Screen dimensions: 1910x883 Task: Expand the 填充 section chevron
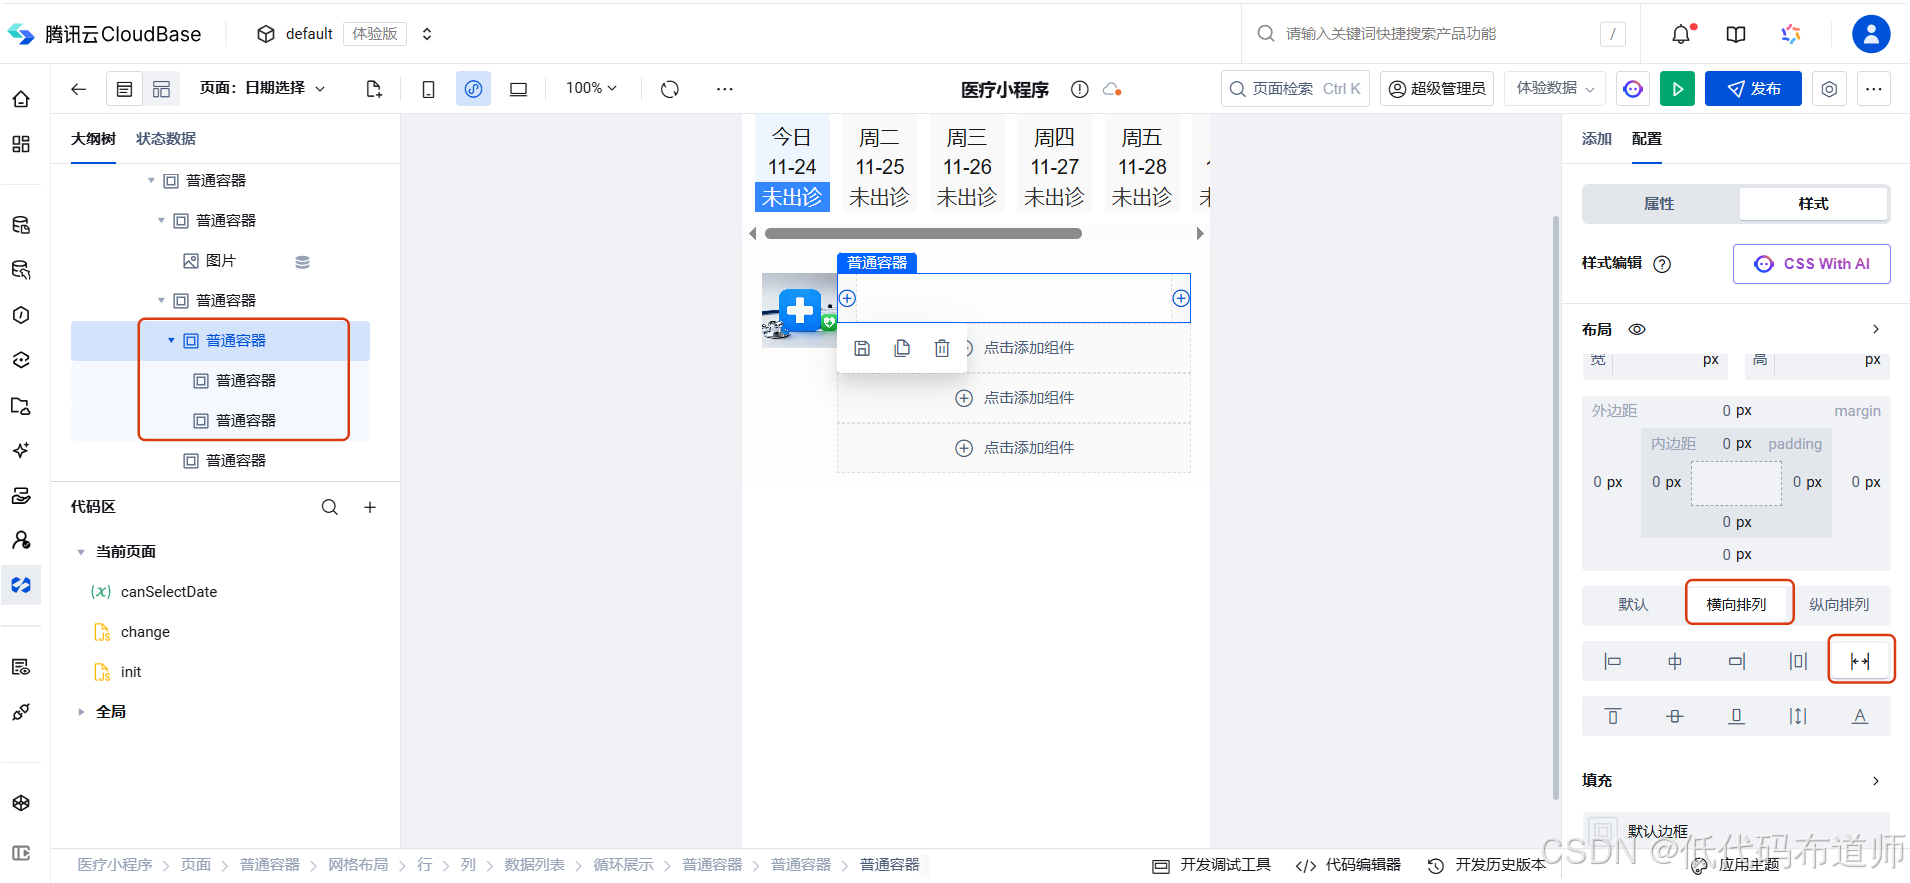click(x=1876, y=781)
